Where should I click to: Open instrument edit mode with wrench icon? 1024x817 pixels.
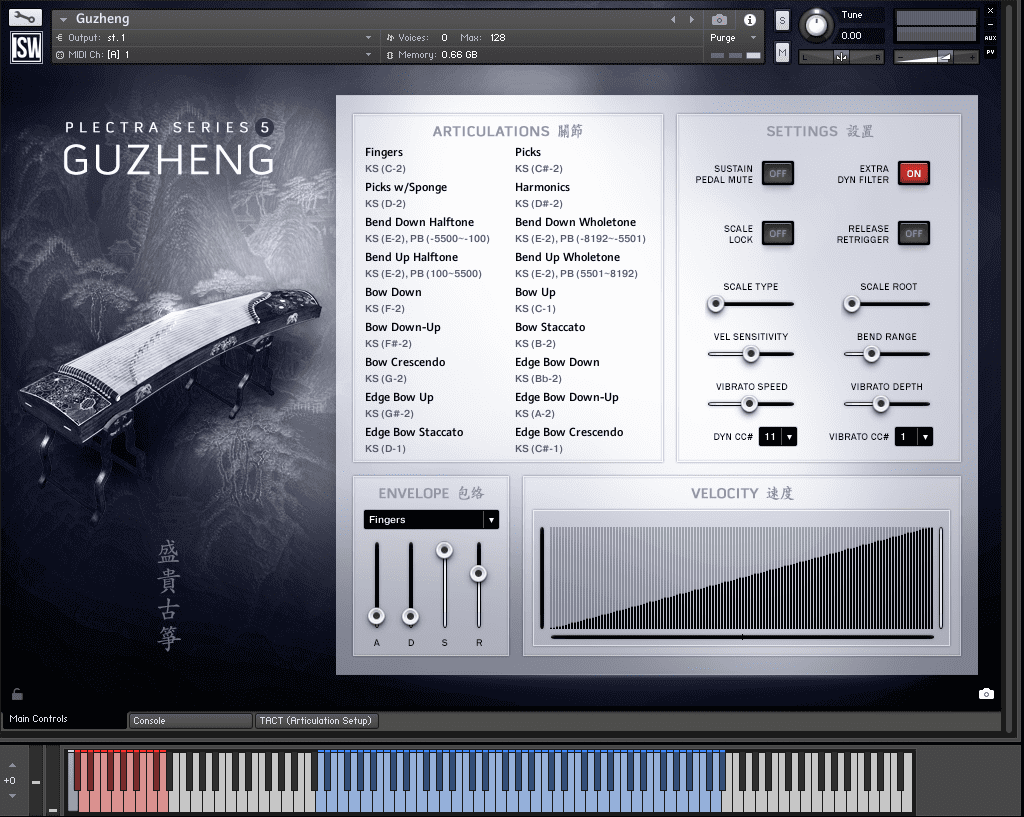point(25,17)
